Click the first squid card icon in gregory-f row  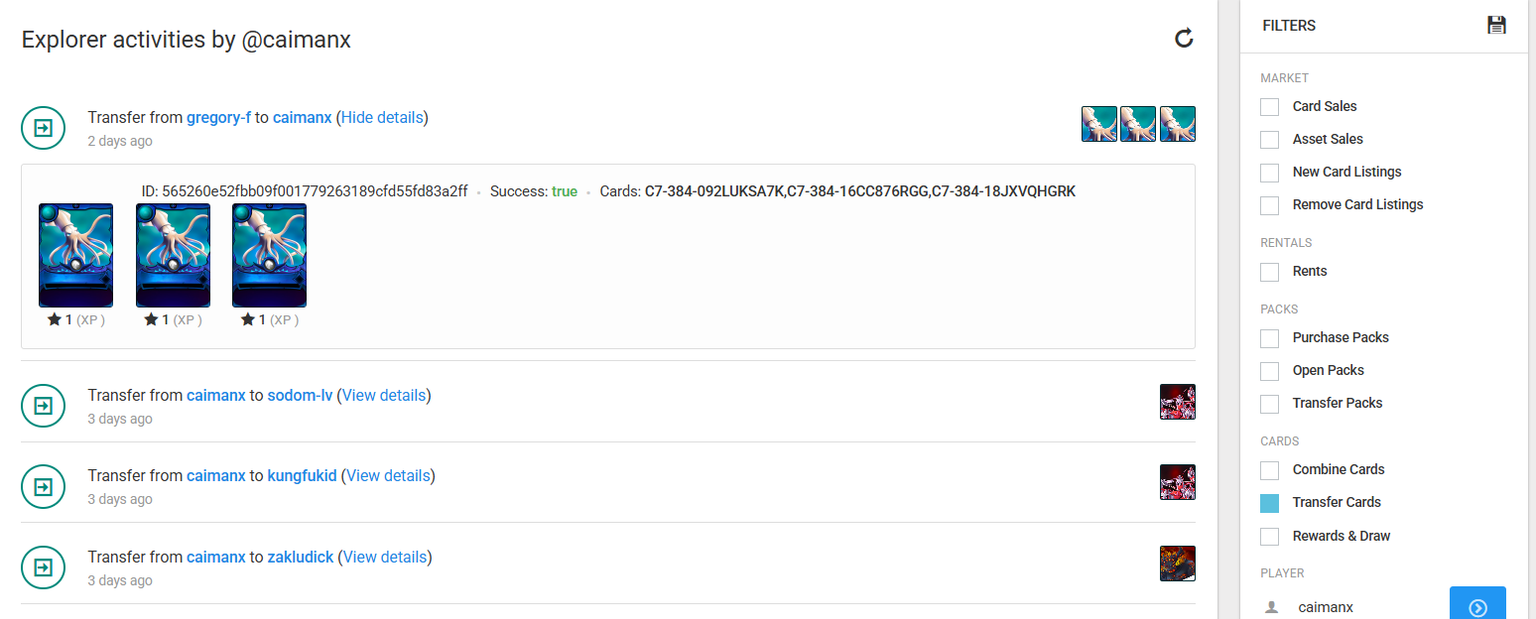pos(1099,124)
